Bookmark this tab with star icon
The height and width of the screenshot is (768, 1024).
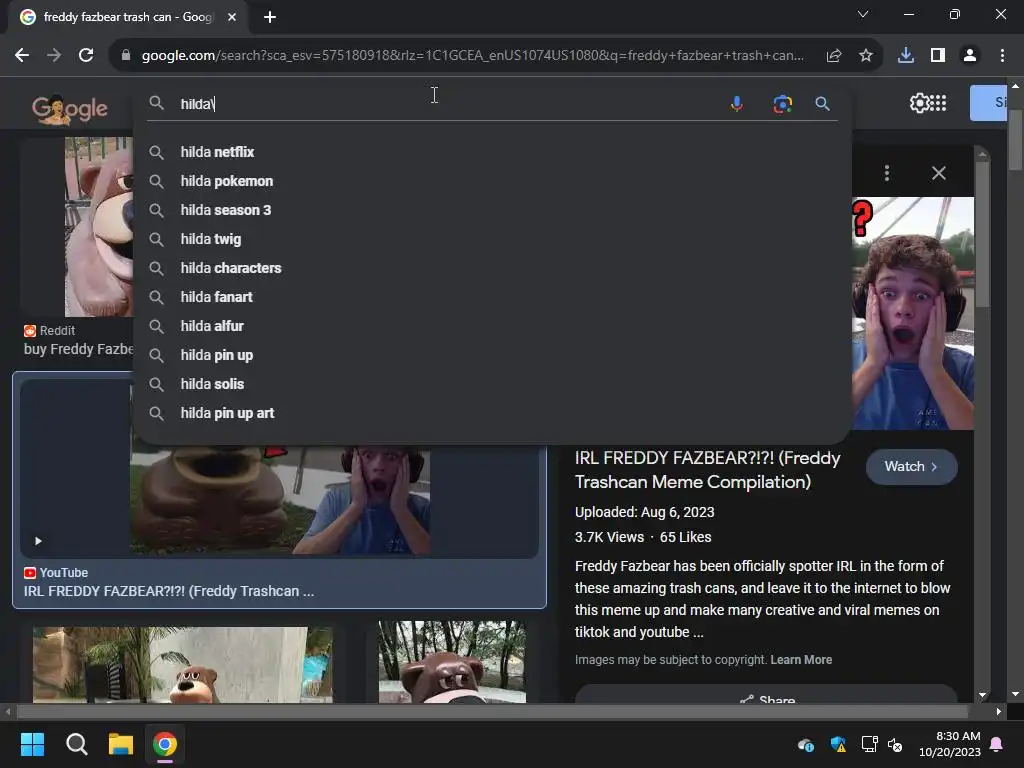tap(865, 56)
